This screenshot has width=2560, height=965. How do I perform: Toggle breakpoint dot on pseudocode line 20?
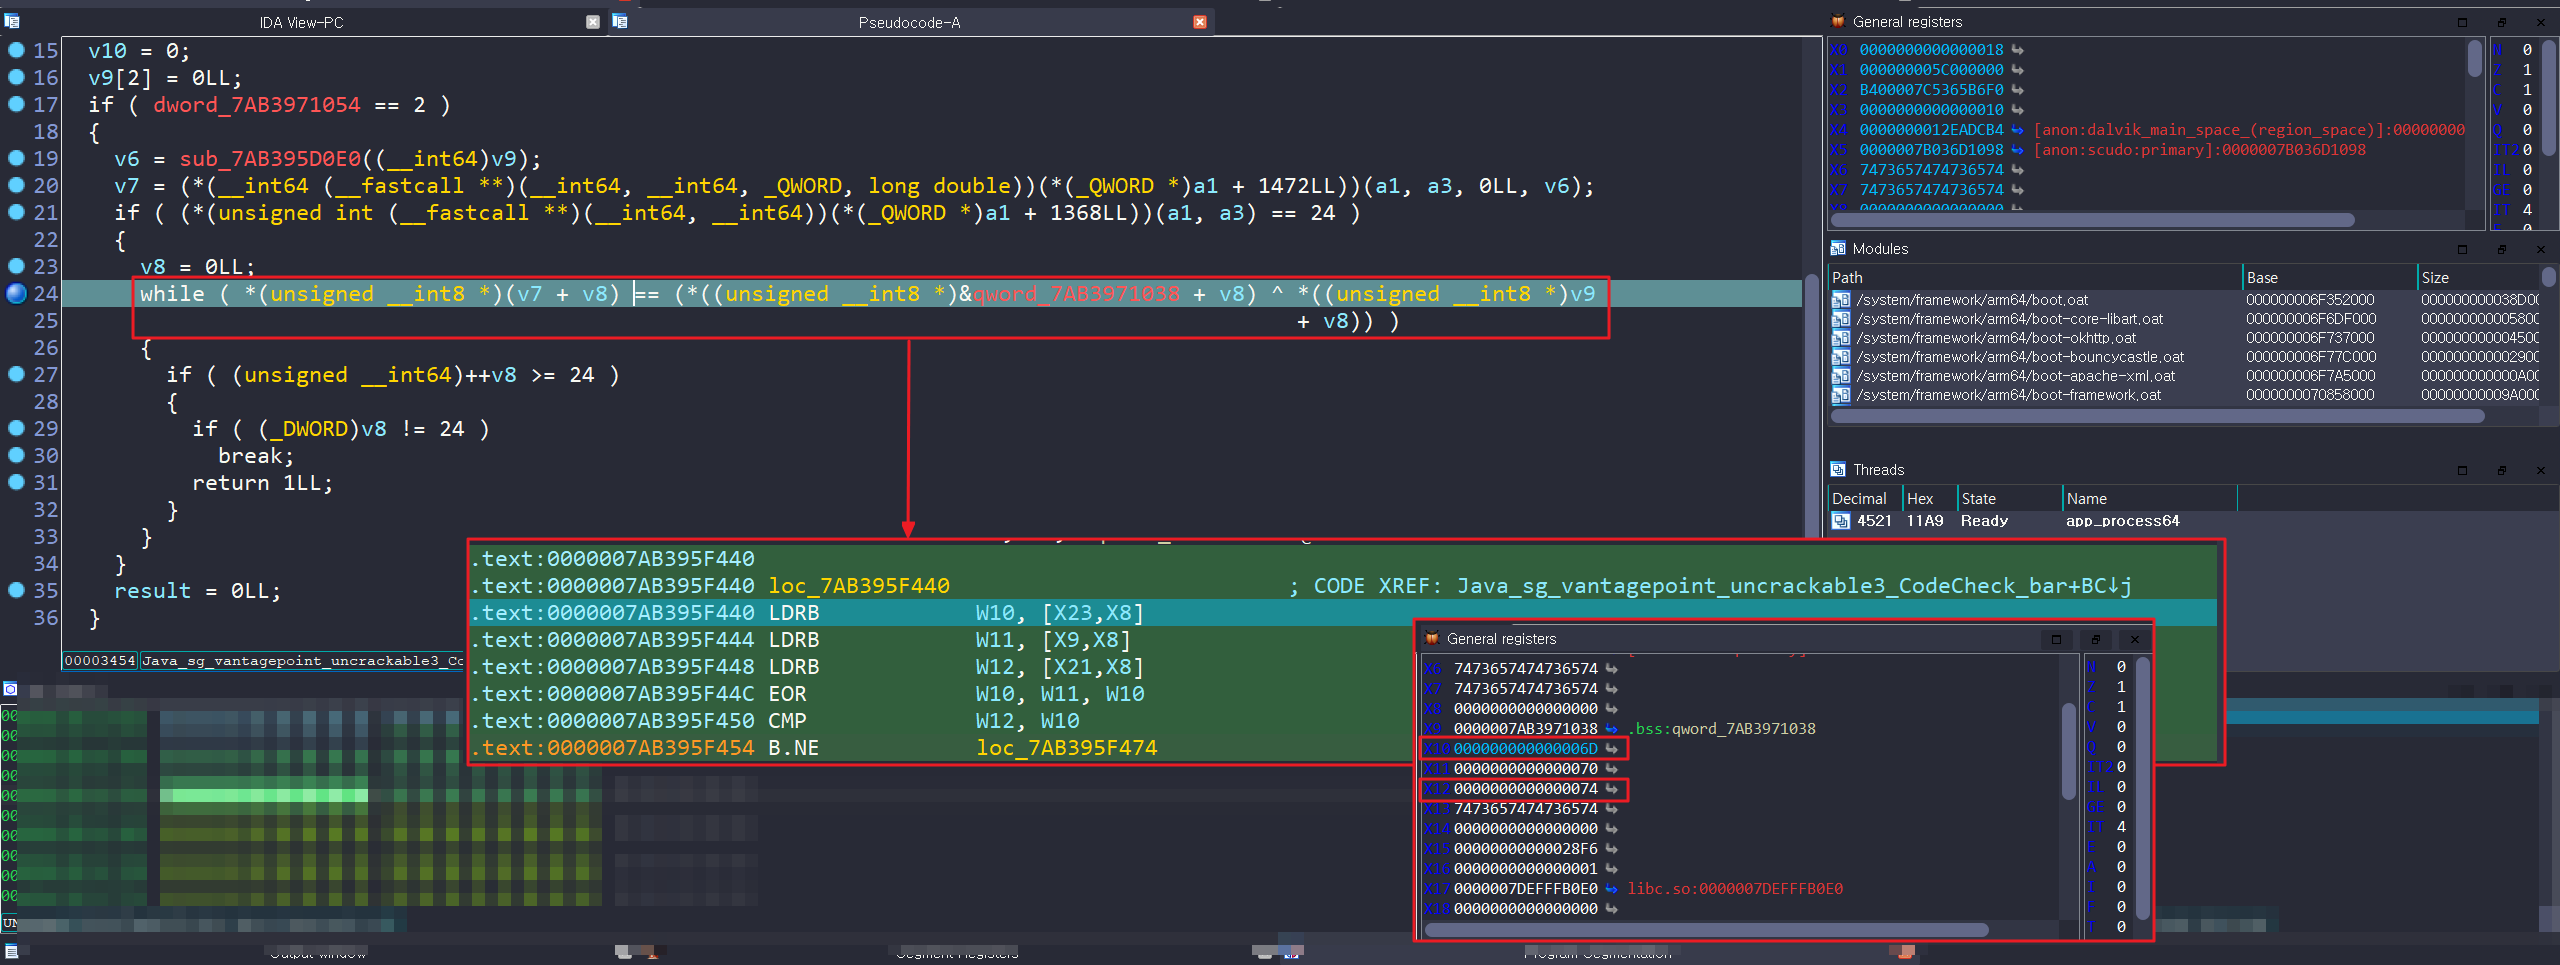pyautogui.click(x=16, y=185)
